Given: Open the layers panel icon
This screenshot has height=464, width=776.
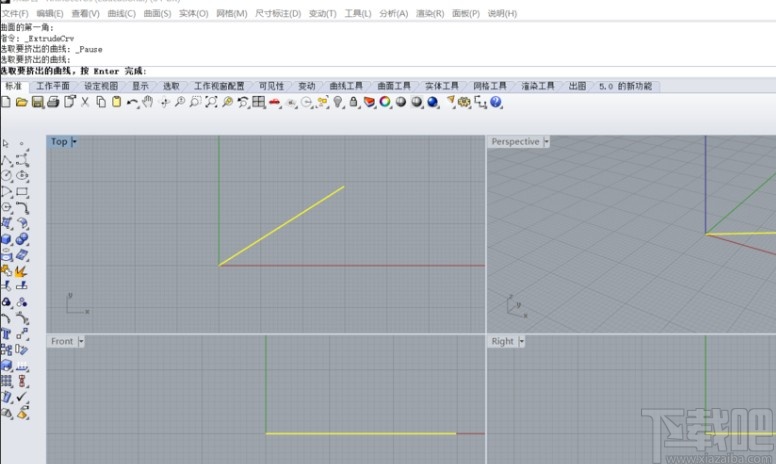Looking at the screenshot, I should [x=369, y=102].
